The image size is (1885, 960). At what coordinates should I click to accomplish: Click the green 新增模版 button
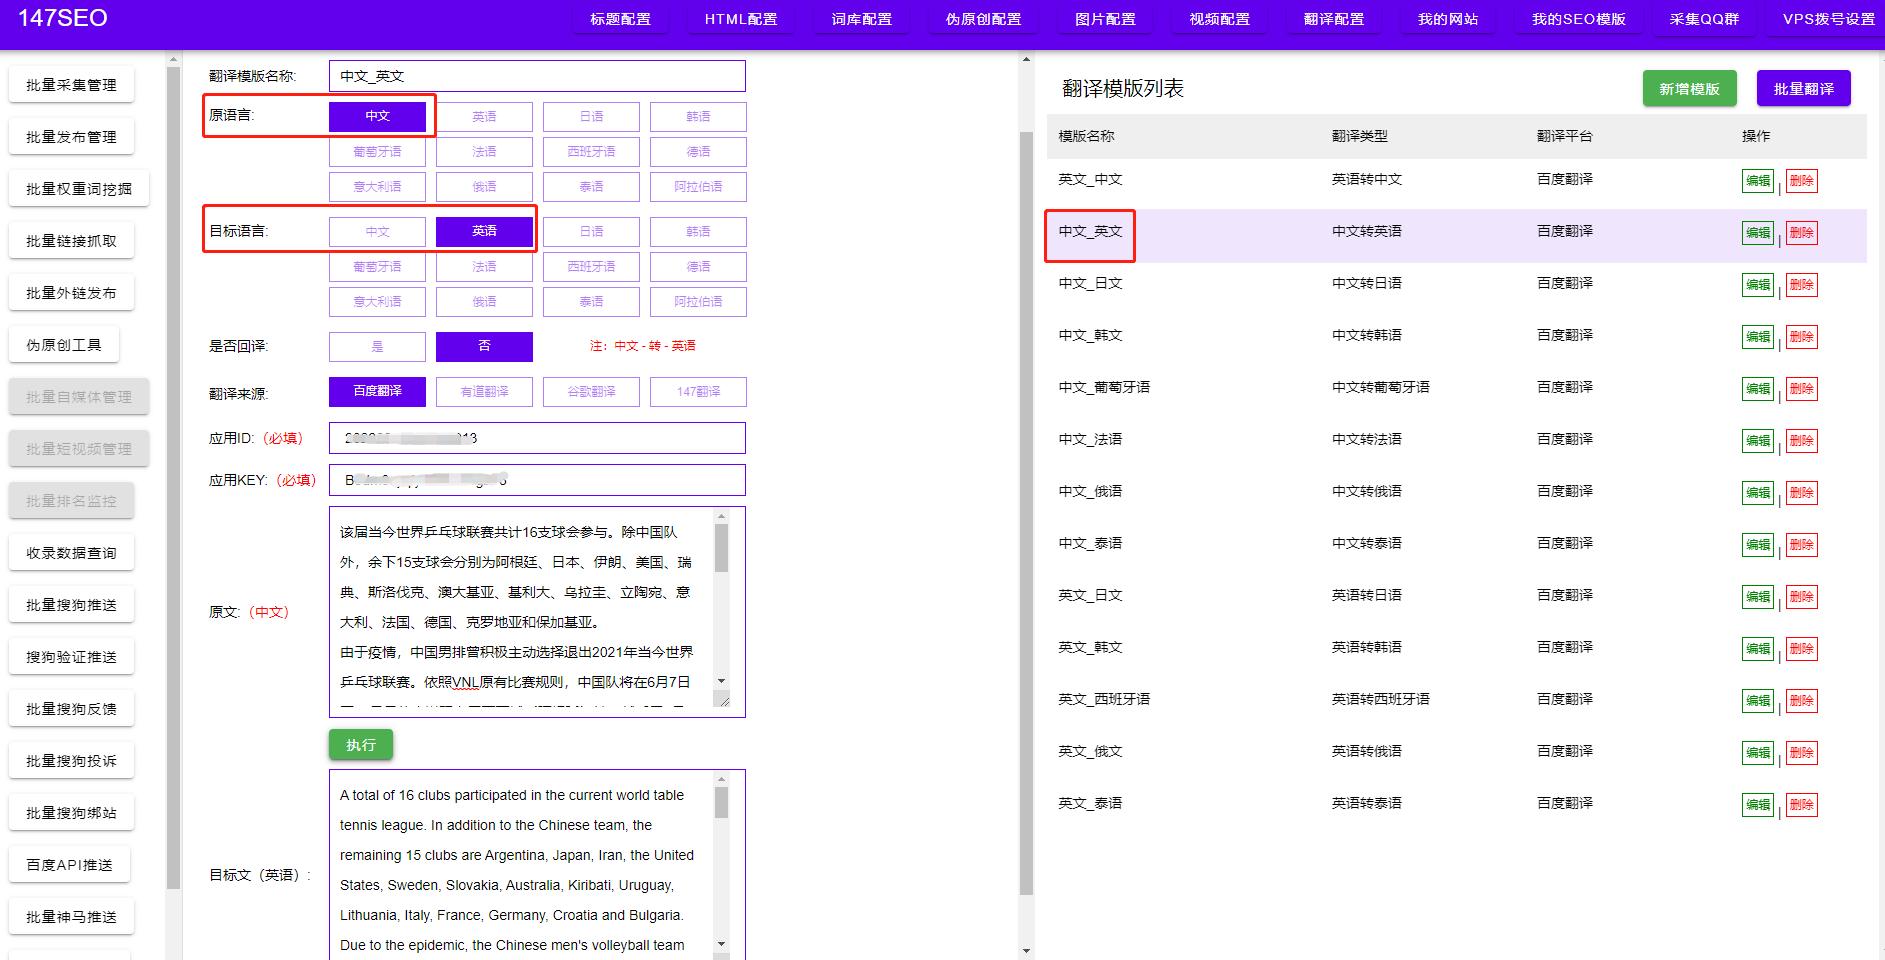(1689, 88)
